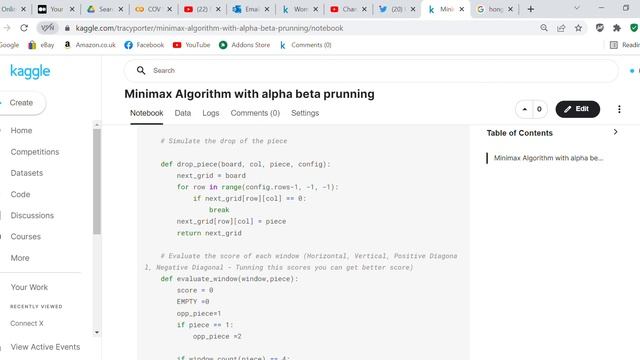Viewport: 640px width, 360px height.
Task: Expand the More sidebar item
Action: pyautogui.click(x=20, y=258)
